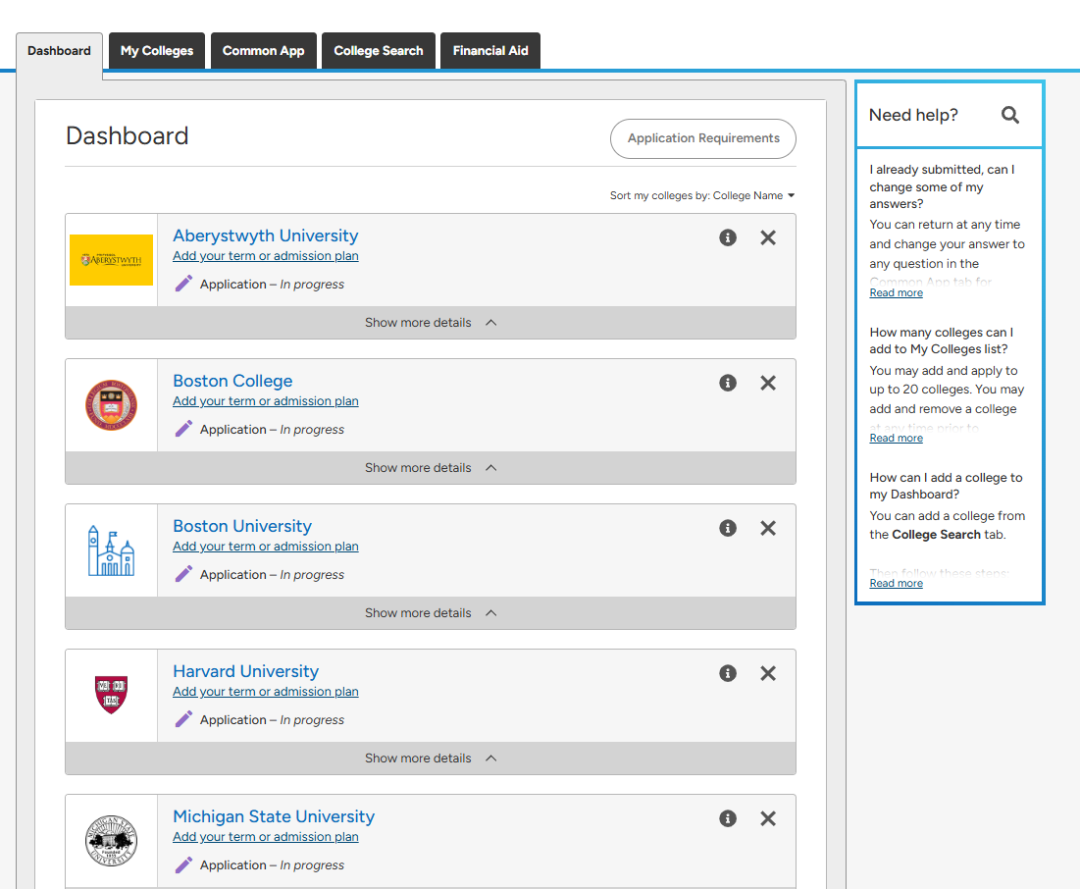
Task: Remove Boston College from dashboard
Action: coord(767,383)
